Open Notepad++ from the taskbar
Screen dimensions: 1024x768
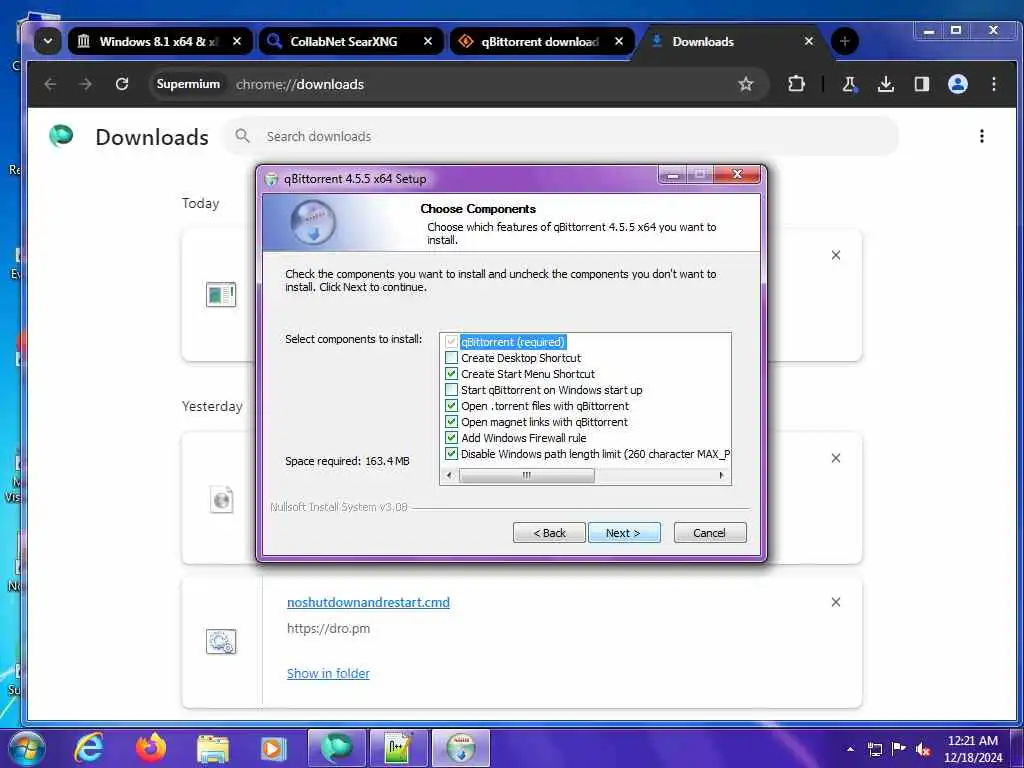click(x=398, y=748)
